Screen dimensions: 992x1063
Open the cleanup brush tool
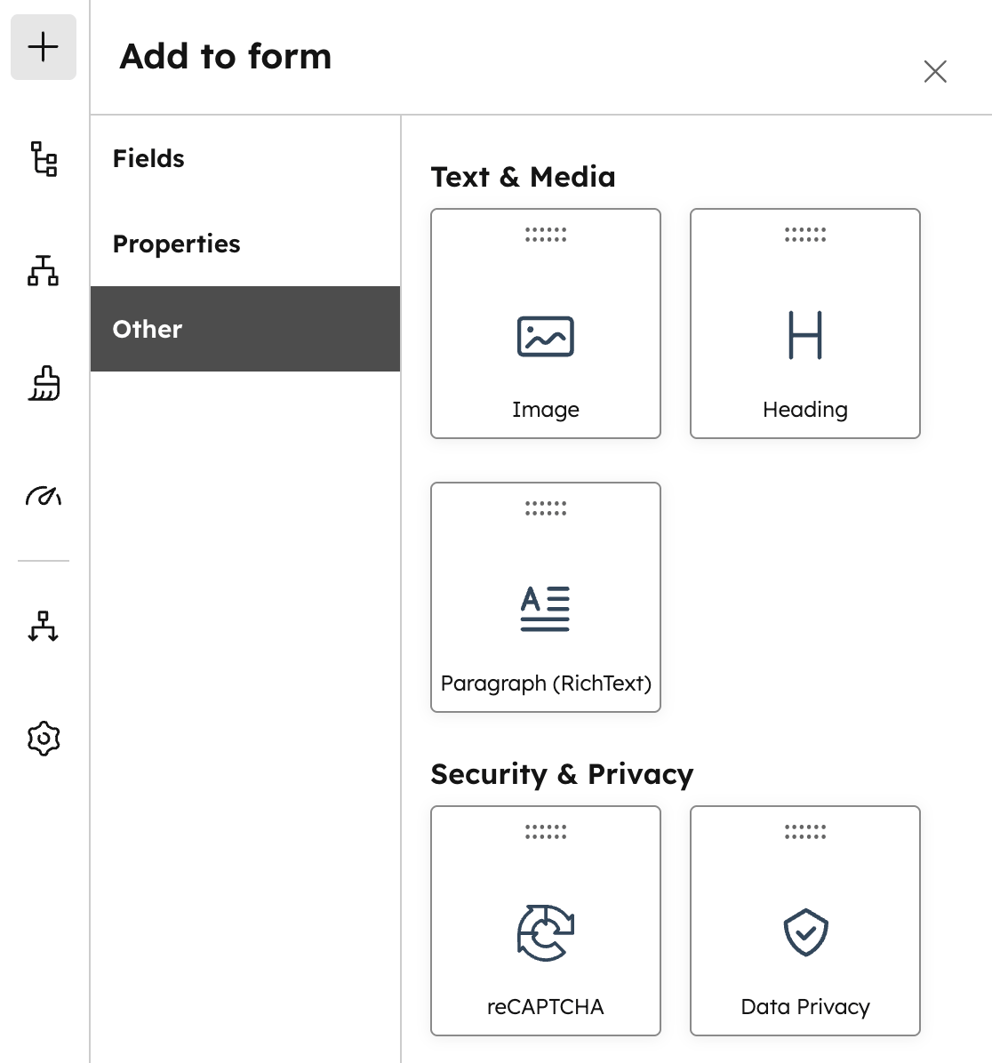(x=42, y=384)
